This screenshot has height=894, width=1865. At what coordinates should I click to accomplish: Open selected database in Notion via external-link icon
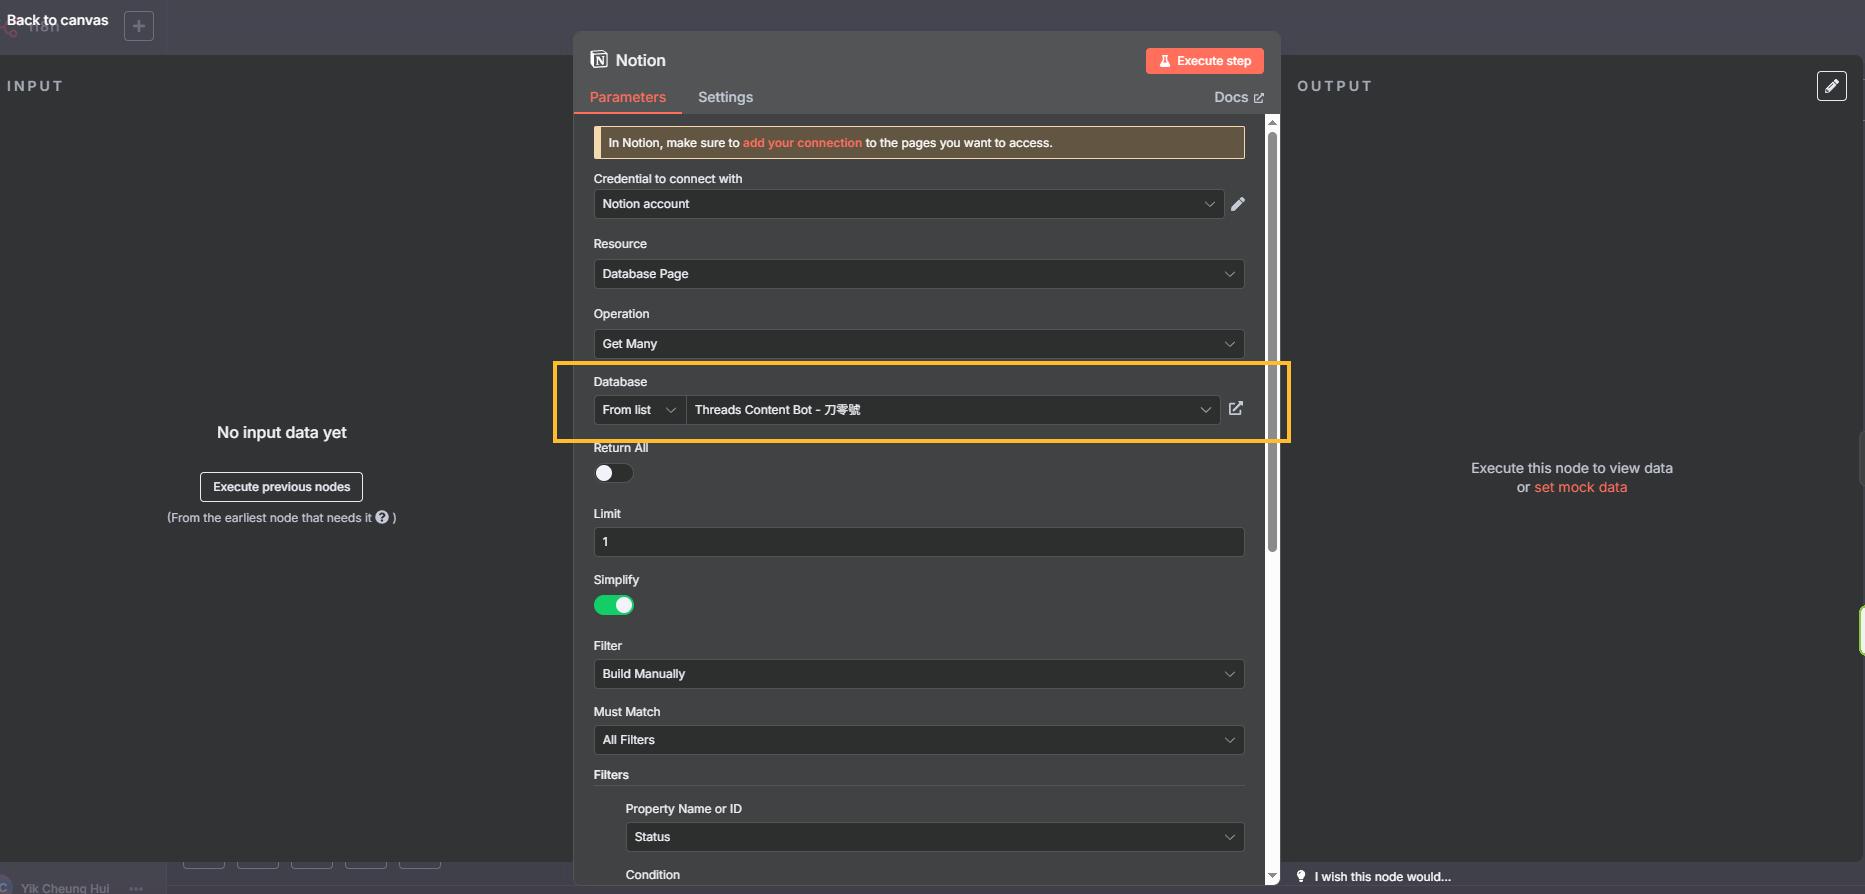click(1236, 408)
